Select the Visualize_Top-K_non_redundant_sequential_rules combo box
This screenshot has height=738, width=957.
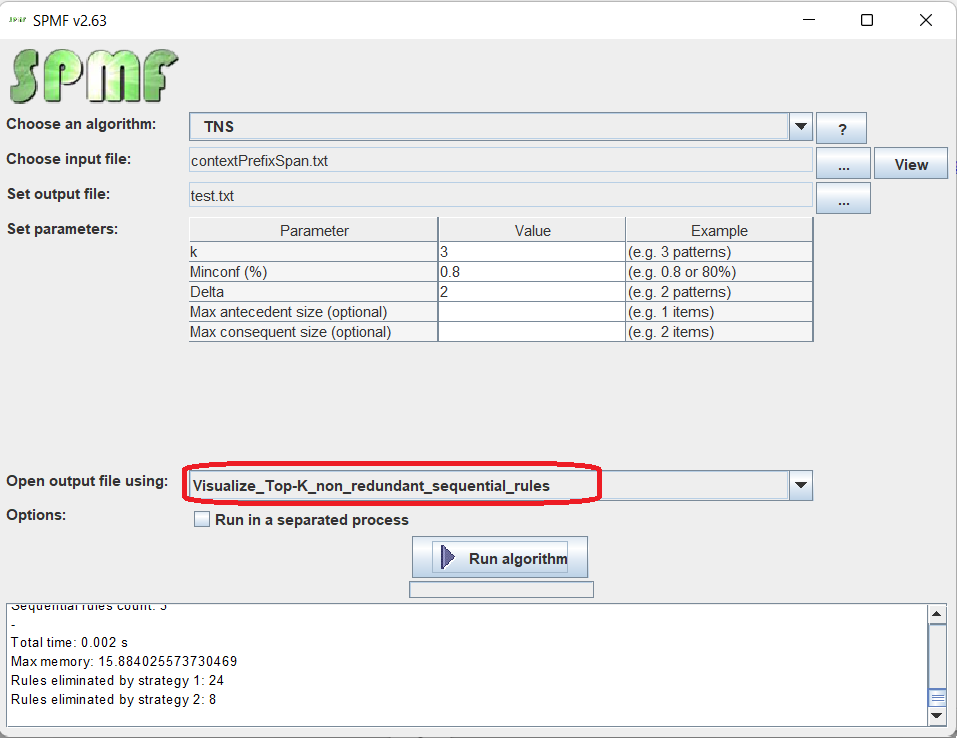[x=390, y=486]
